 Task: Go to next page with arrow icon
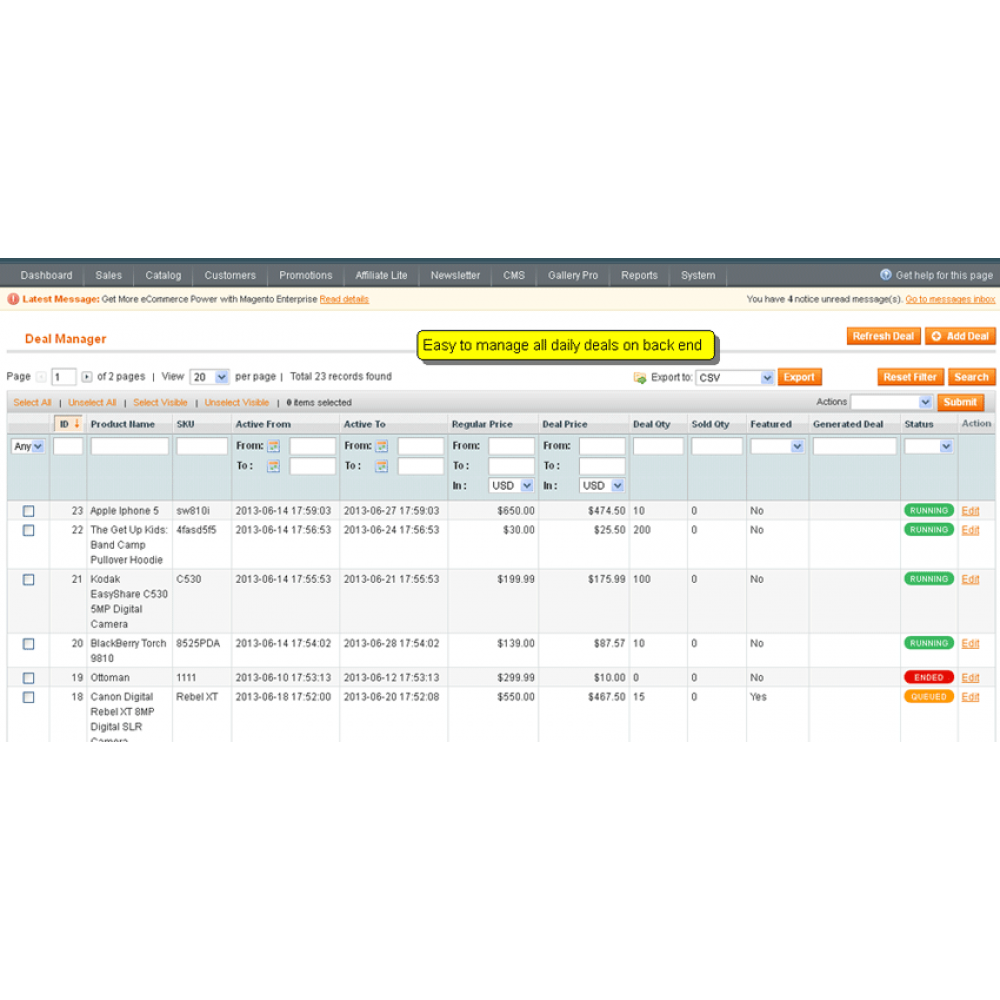coord(88,377)
